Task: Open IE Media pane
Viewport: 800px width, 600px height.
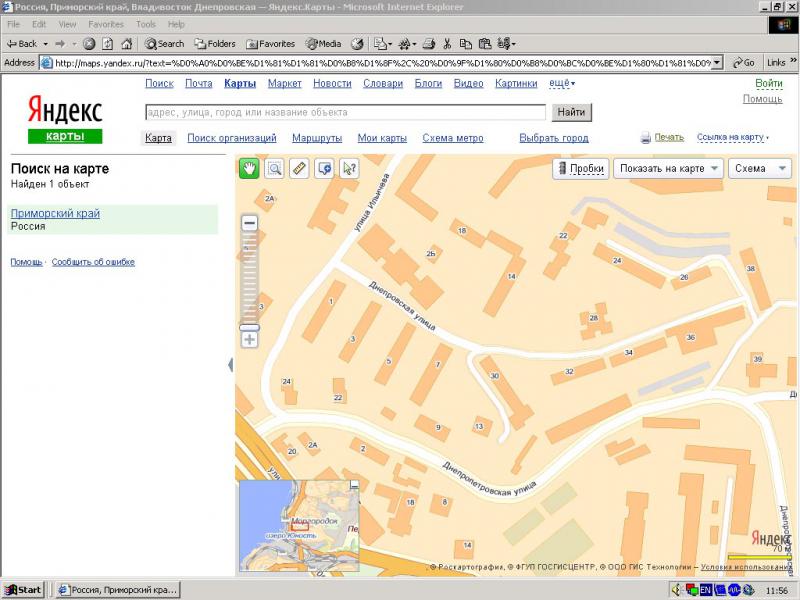Action: pyautogui.click(x=323, y=44)
